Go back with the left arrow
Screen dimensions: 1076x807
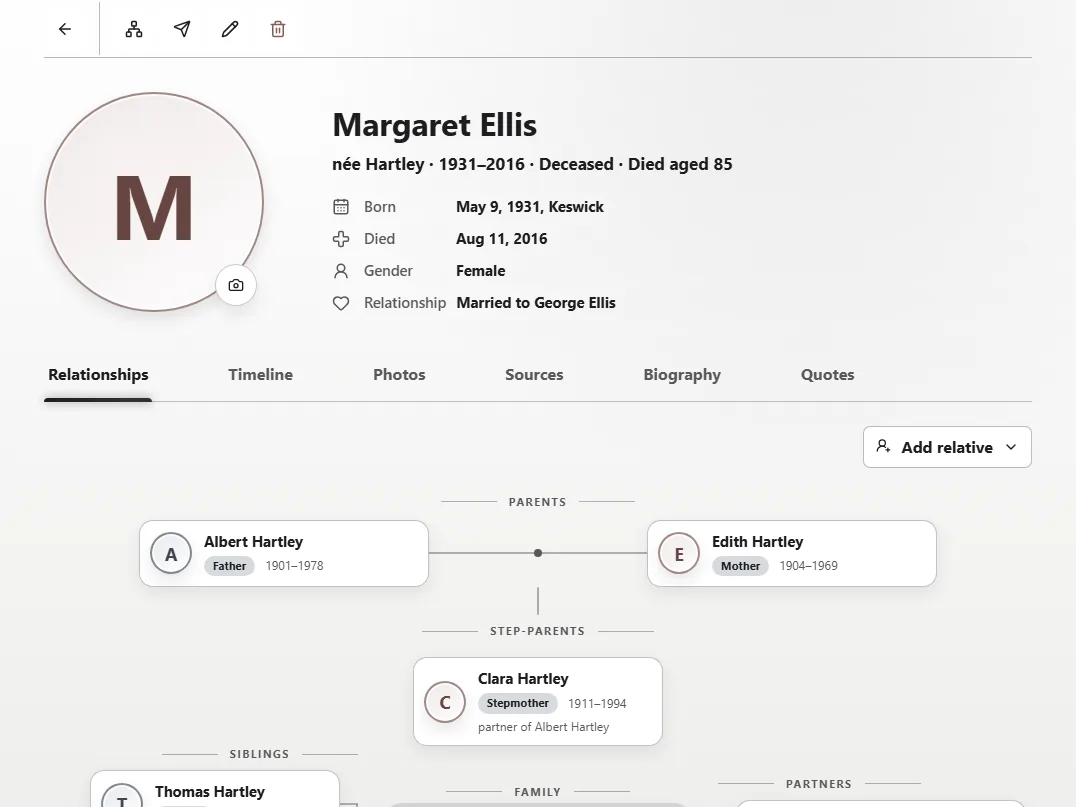65,29
